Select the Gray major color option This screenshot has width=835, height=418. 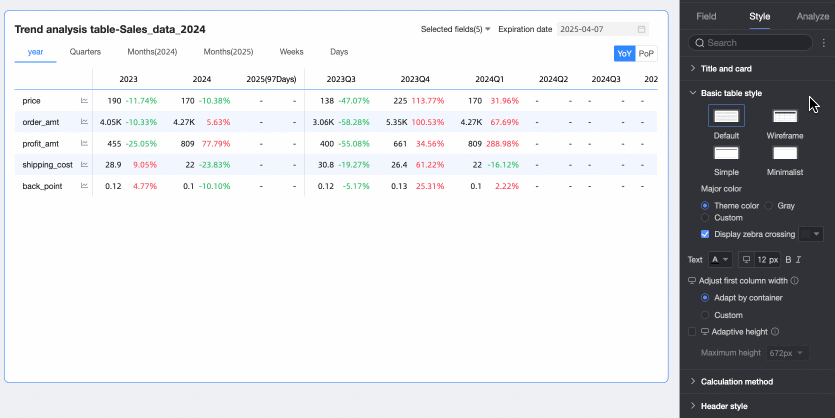click(769, 205)
